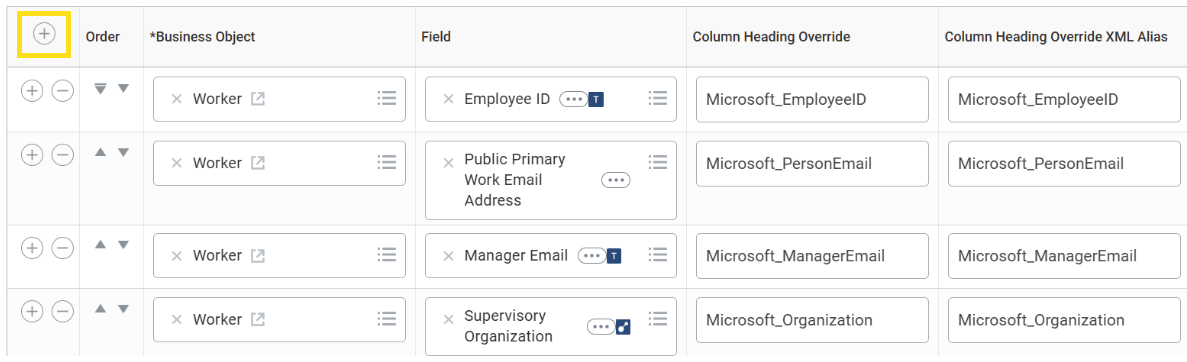
Task: Move the Public Primary Work Email row down
Action: tap(123, 152)
